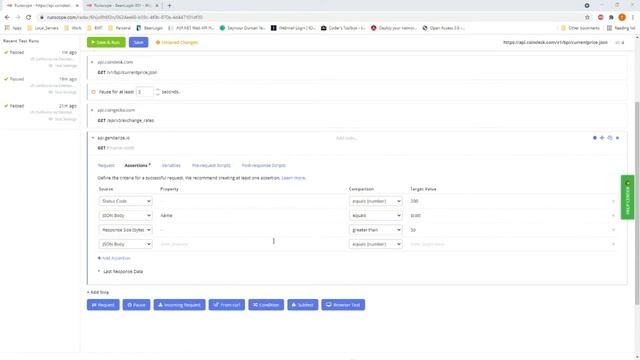Click Add Assertion link
Image resolution: width=640 pixels, height=360 pixels.
(x=114, y=258)
